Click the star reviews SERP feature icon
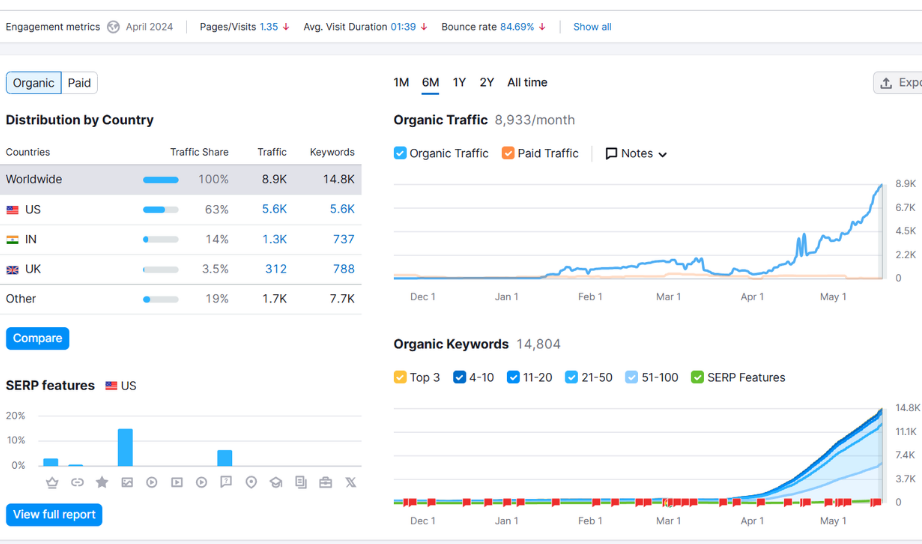Image resolution: width=922 pixels, height=544 pixels. (102, 482)
